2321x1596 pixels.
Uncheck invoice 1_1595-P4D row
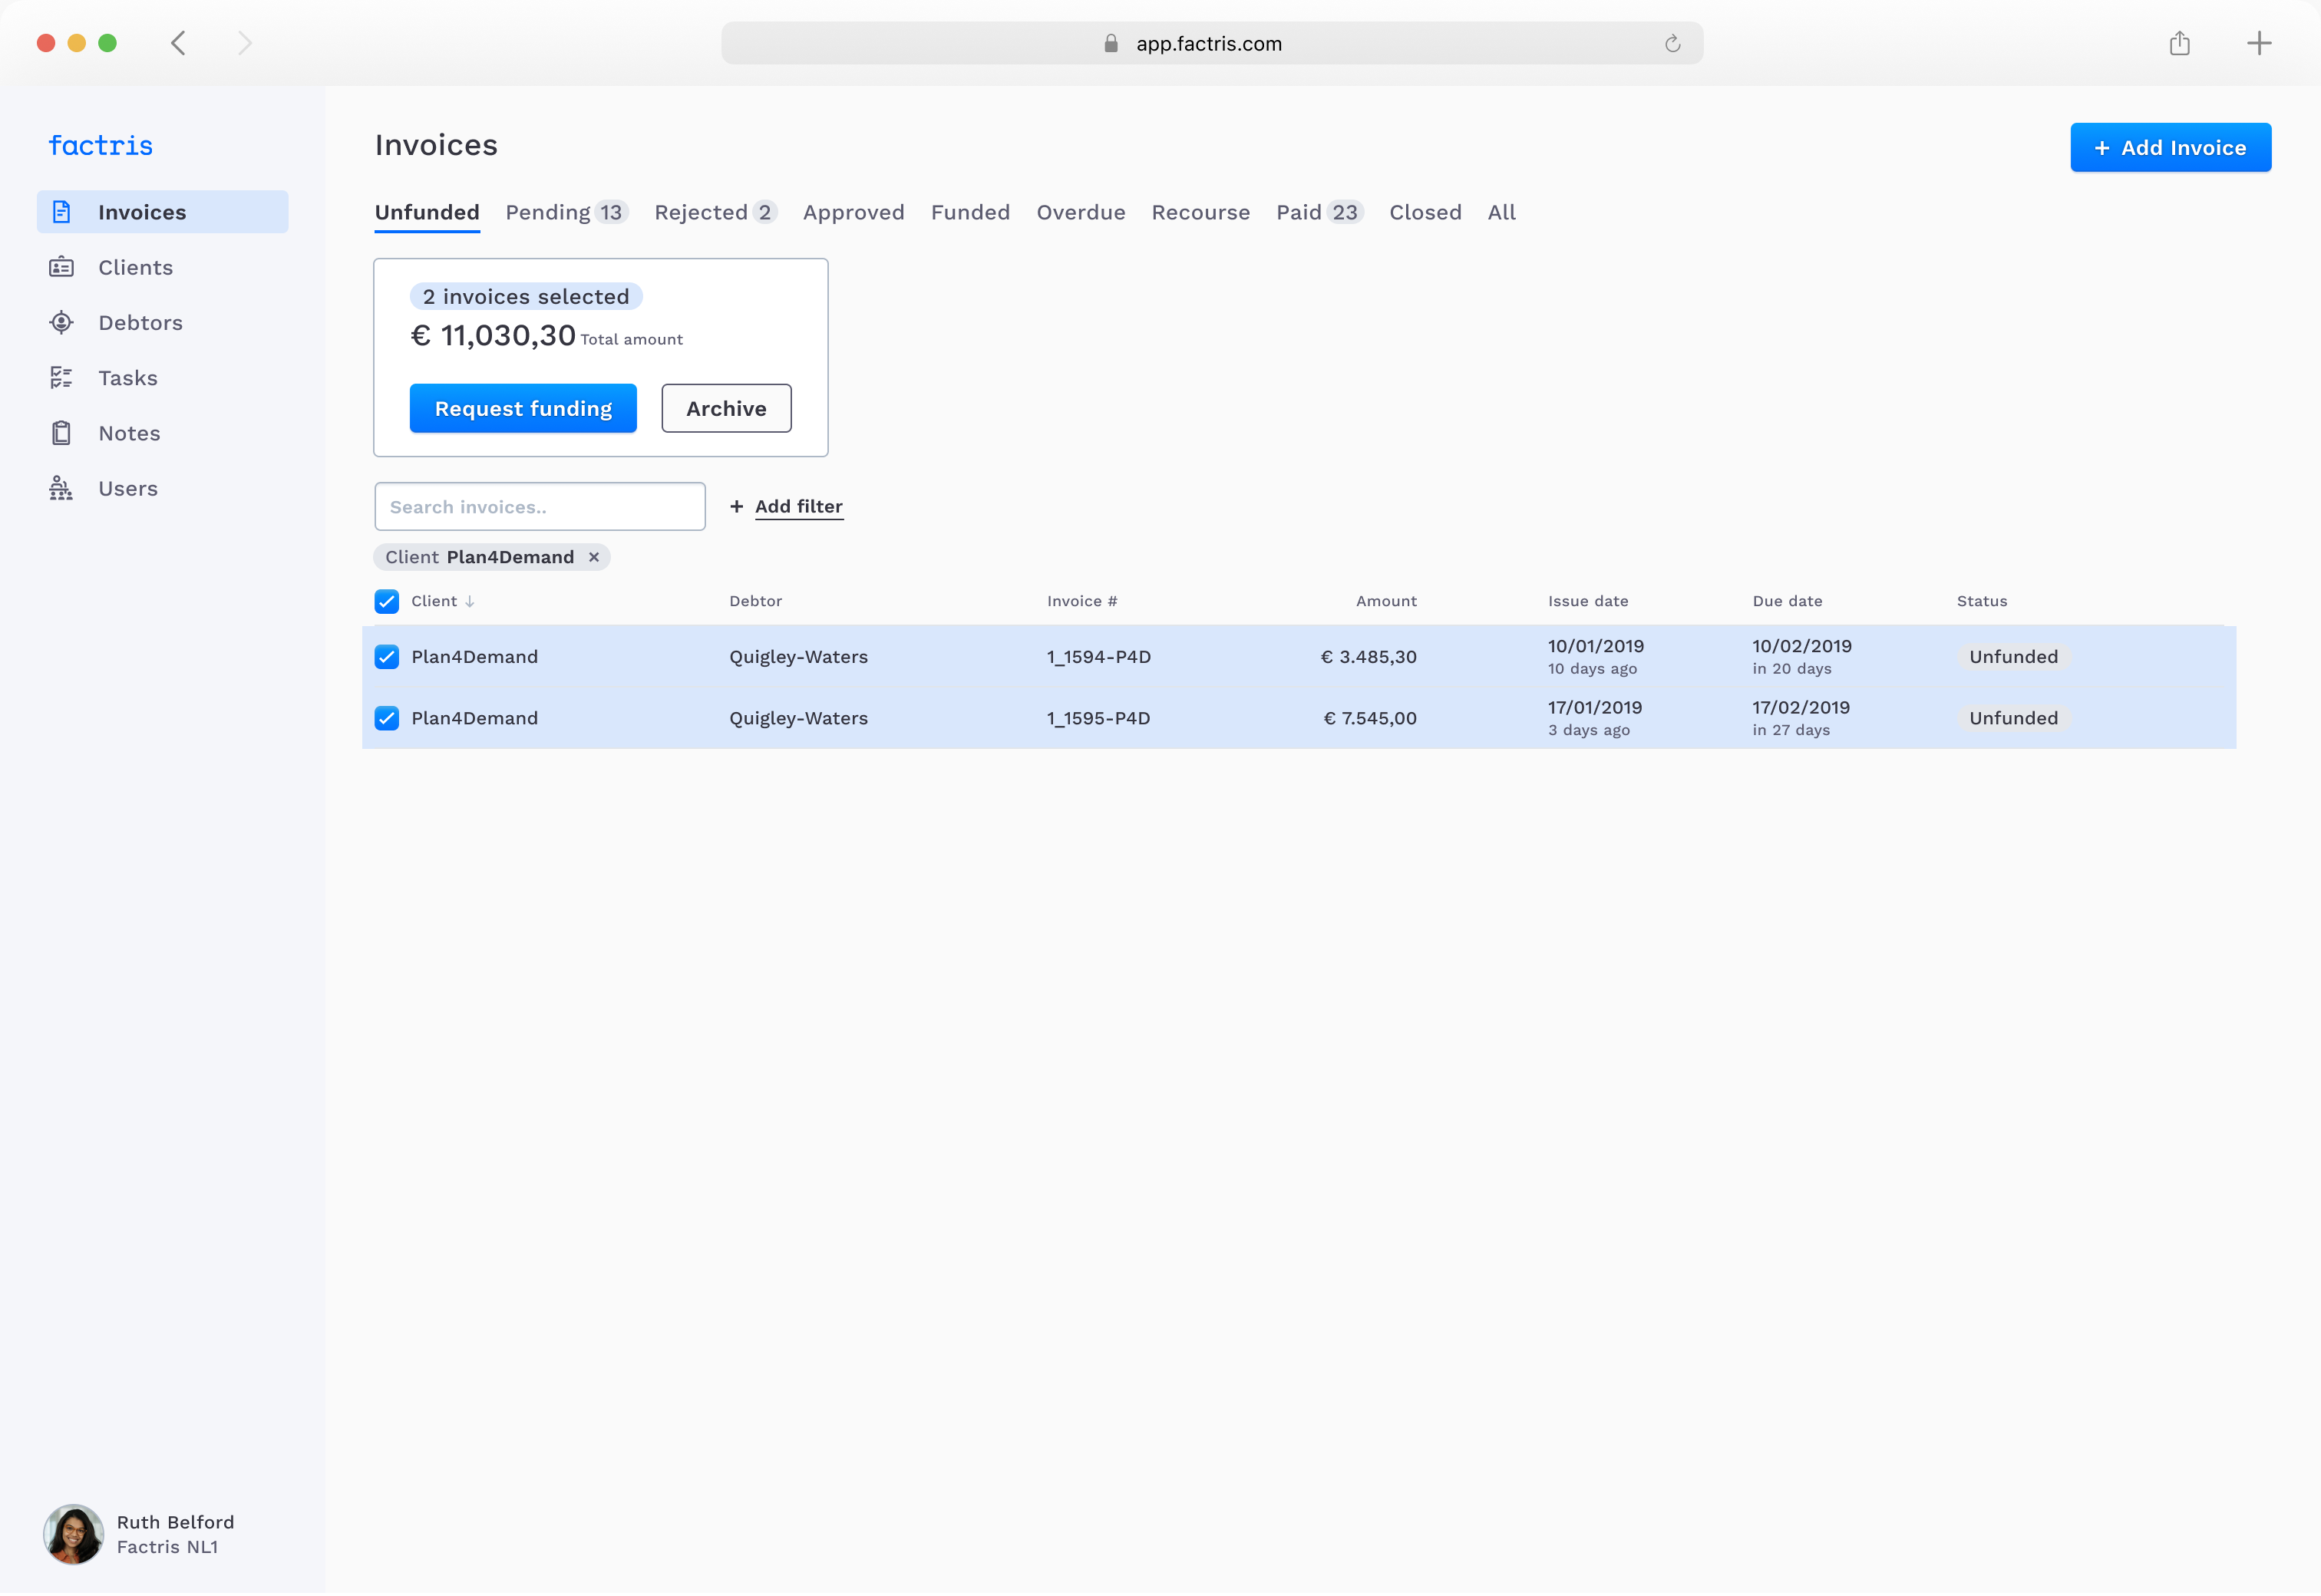click(x=386, y=717)
